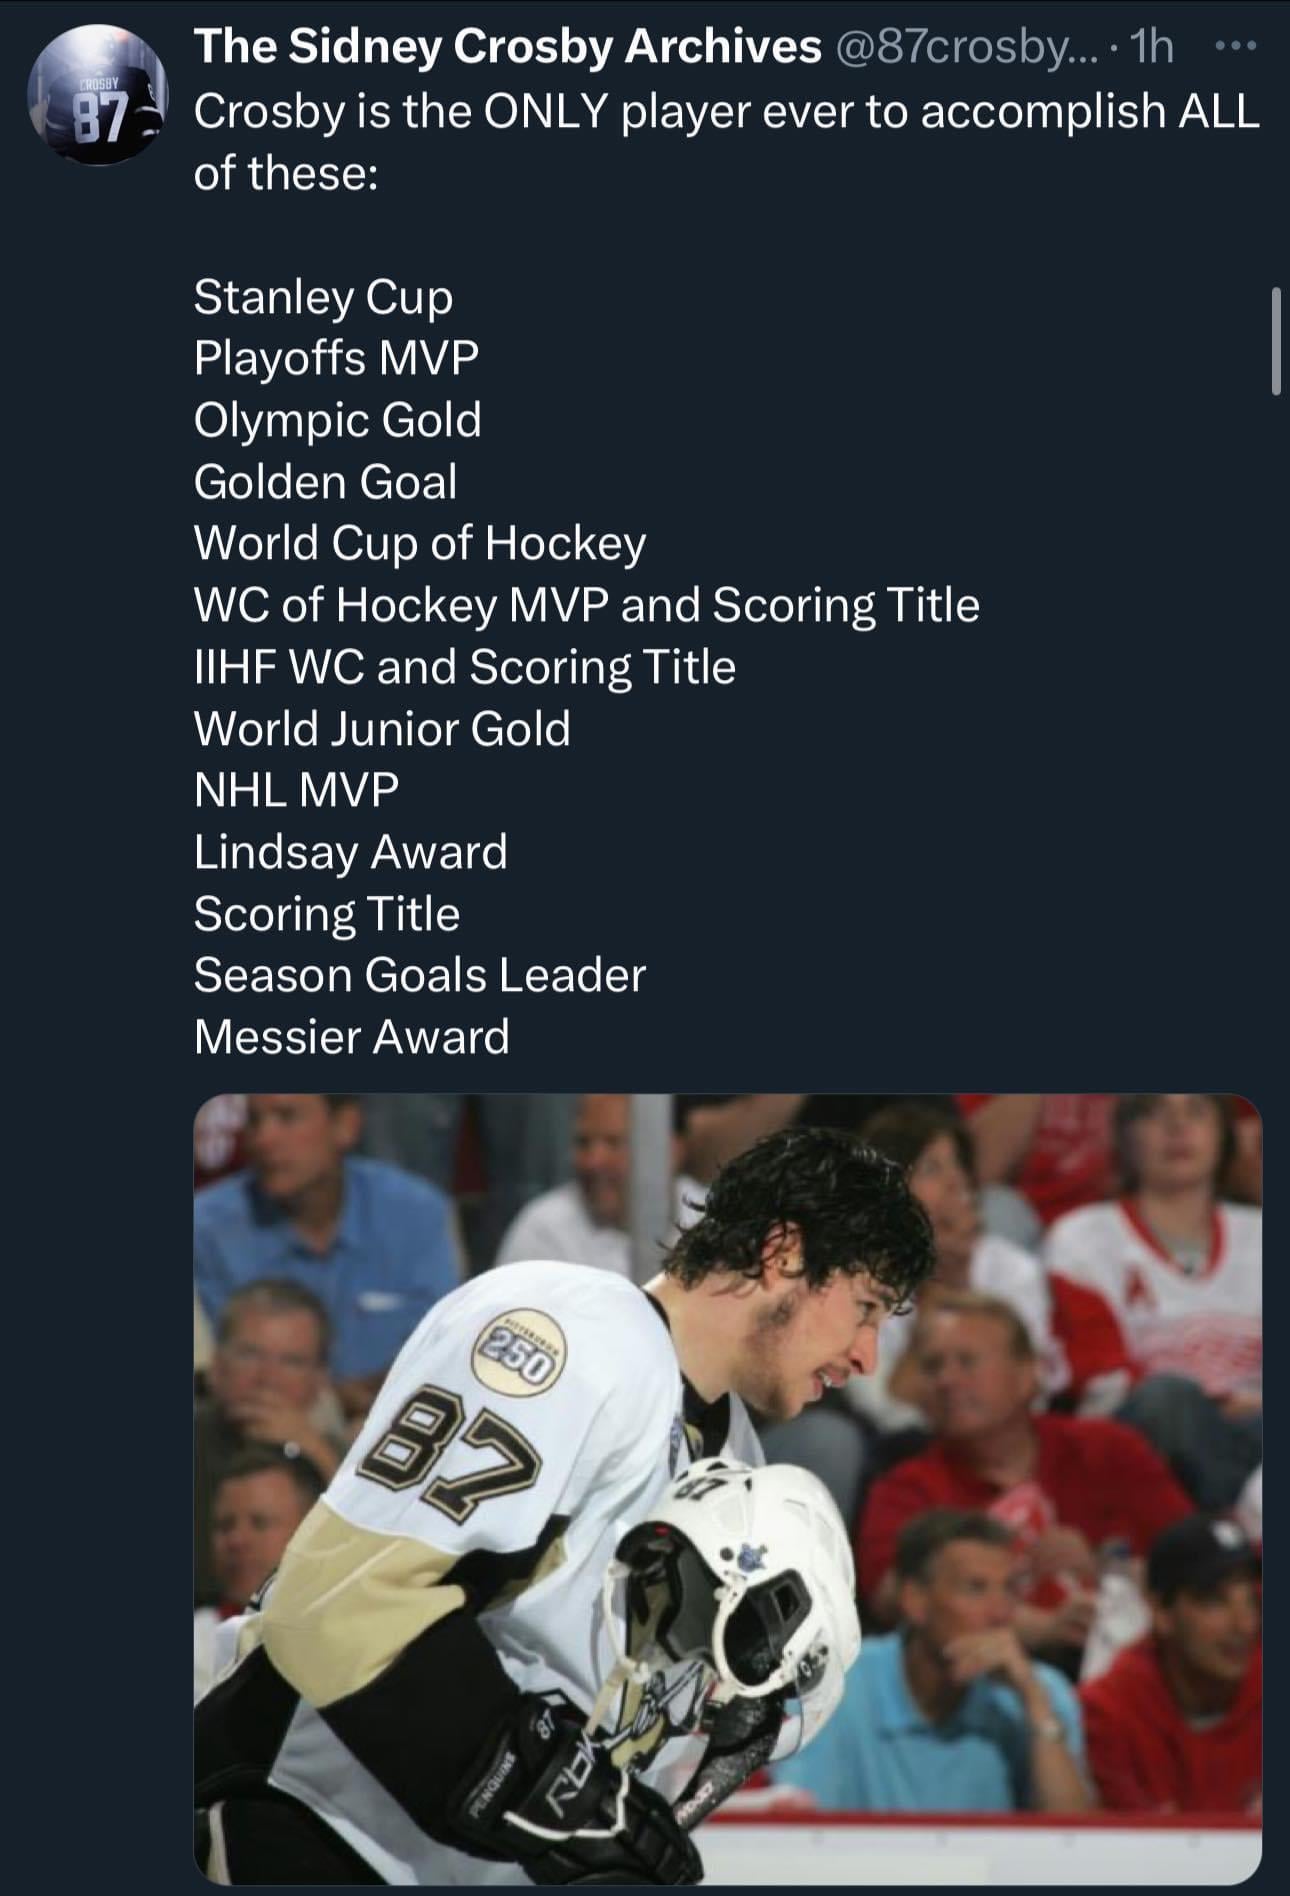
Task: Click the 'World Cup of Hockey' line
Action: (420, 543)
